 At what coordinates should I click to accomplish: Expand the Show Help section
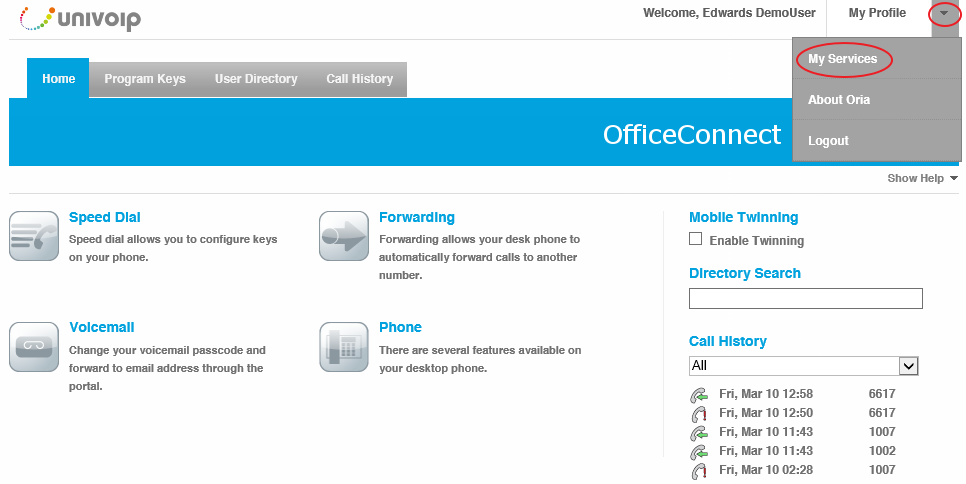[x=922, y=178]
